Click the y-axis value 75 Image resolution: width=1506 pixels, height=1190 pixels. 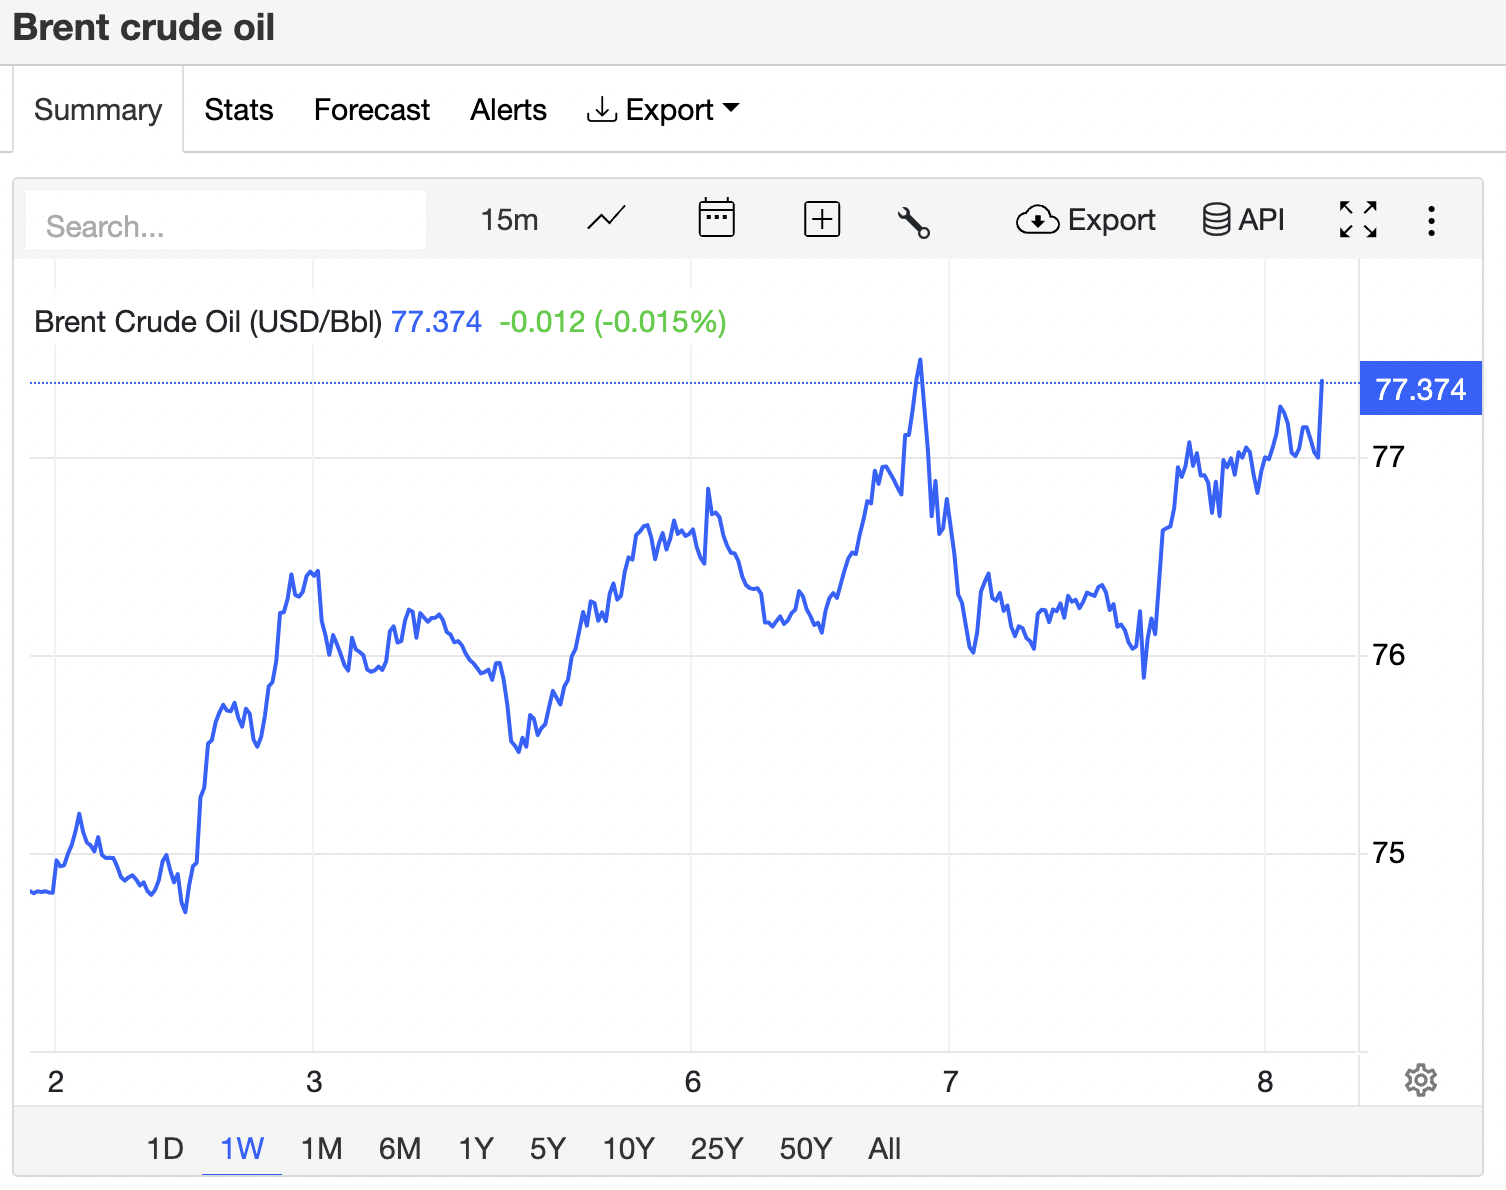[1388, 853]
